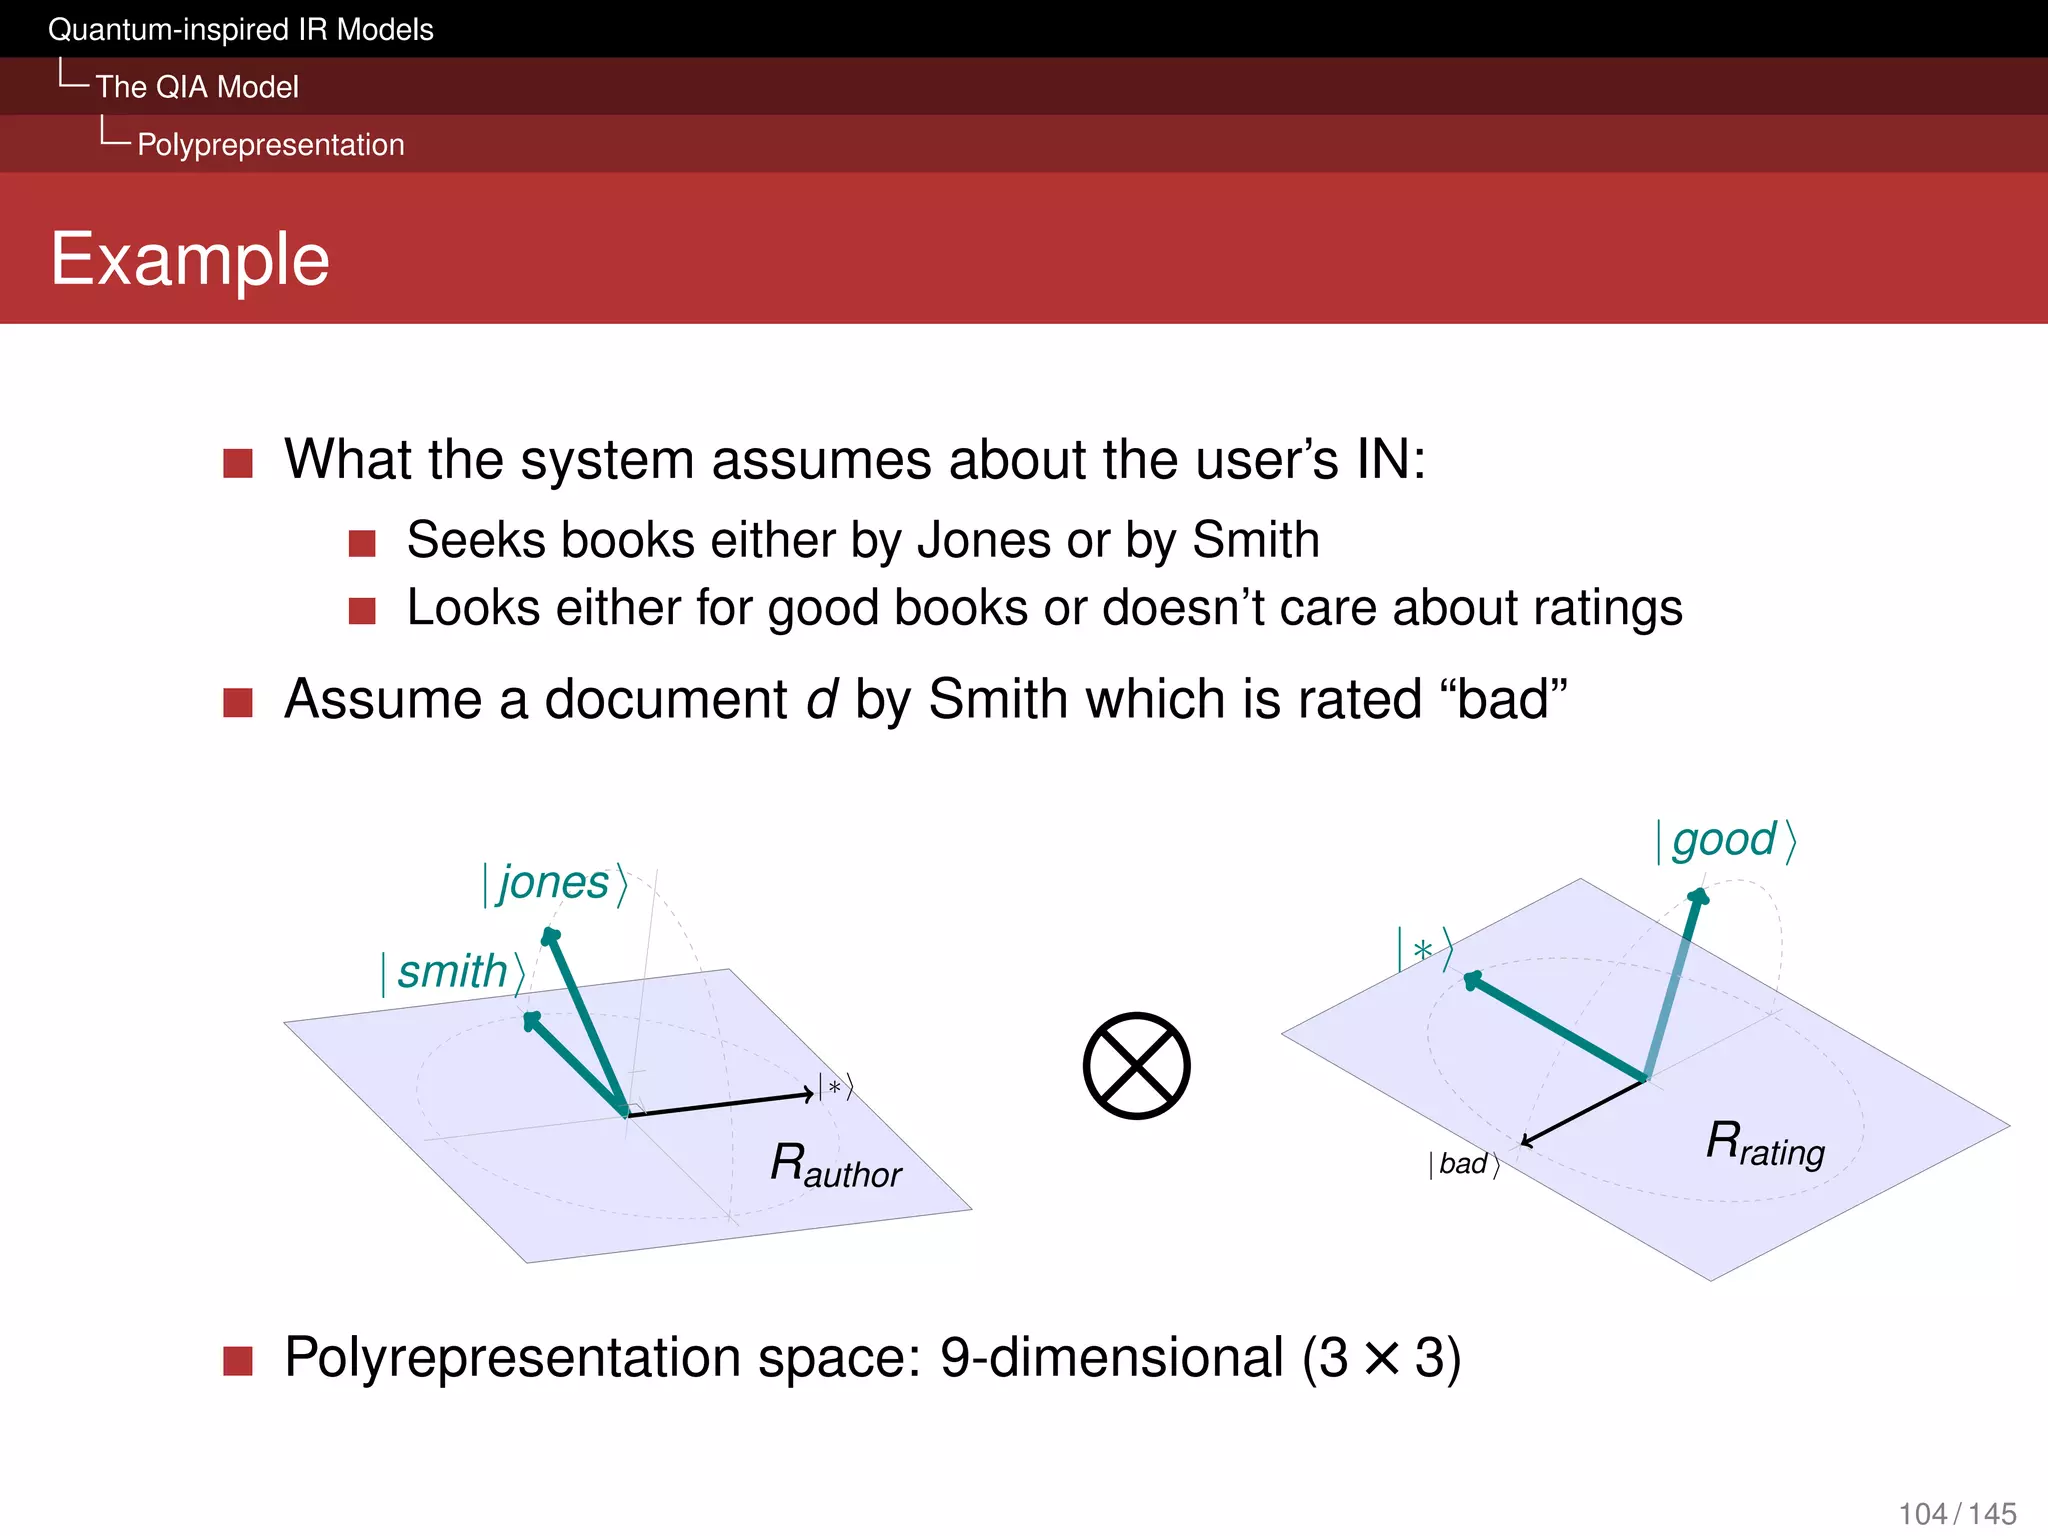
Task: Click the R rating subspace label
Action: coord(1766,1144)
